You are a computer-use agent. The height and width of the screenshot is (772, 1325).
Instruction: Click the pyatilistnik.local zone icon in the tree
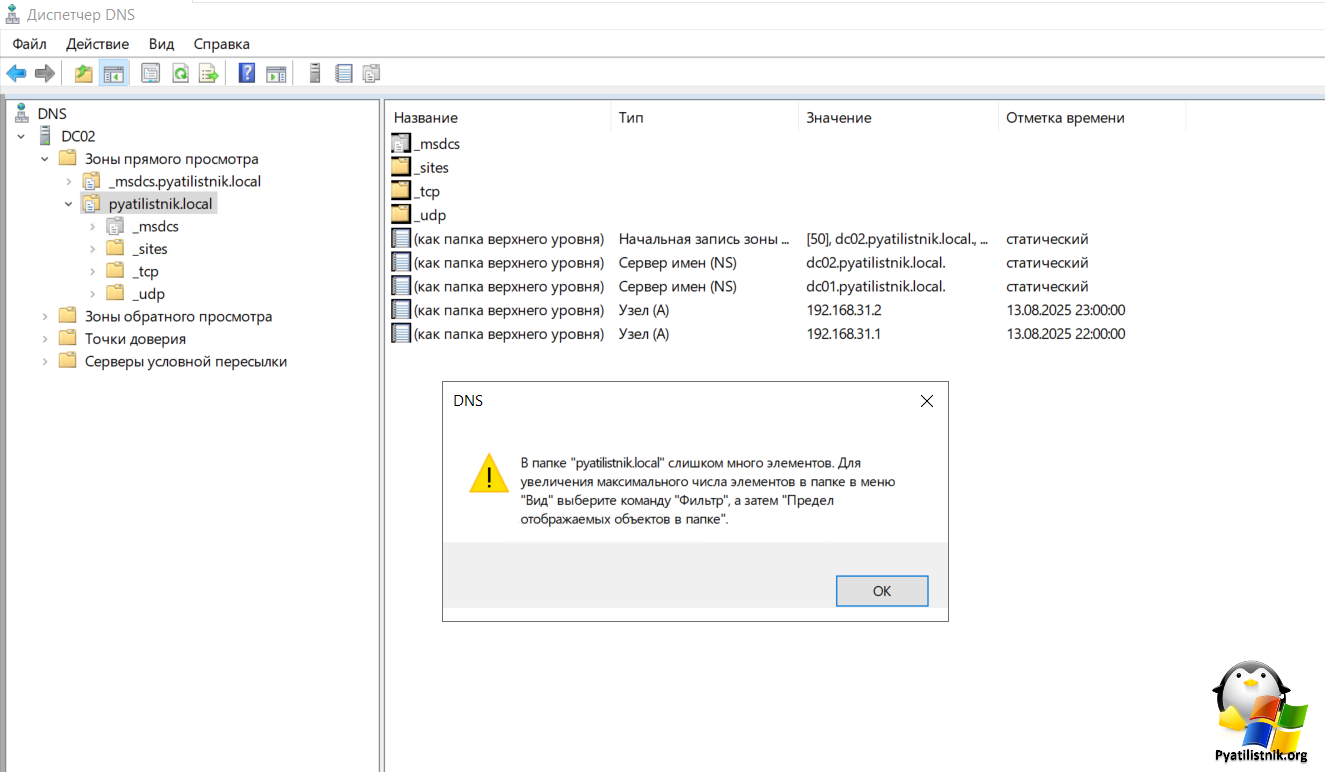(x=91, y=204)
